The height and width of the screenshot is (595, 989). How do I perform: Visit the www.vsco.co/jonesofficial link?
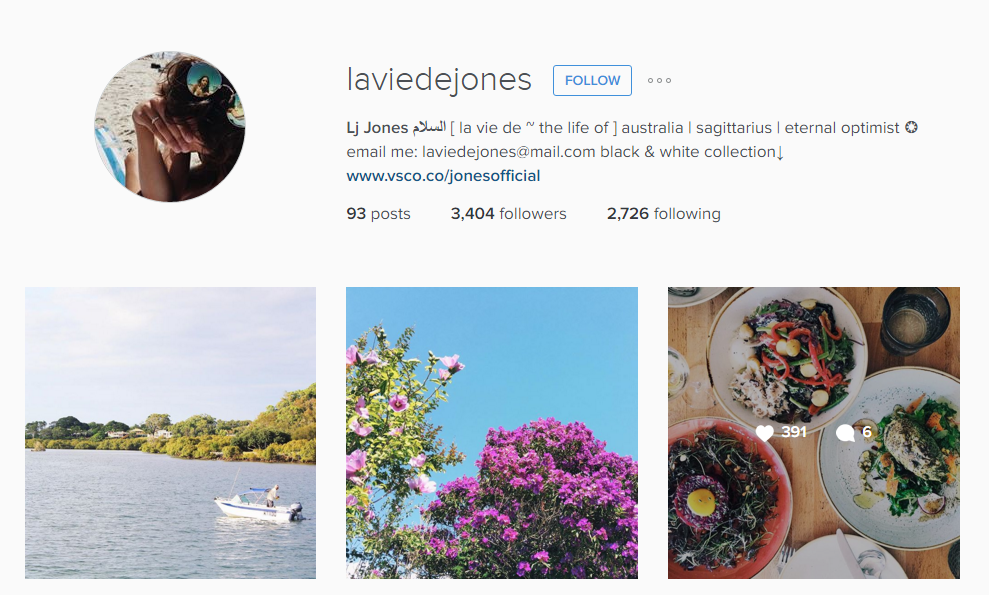tap(443, 175)
